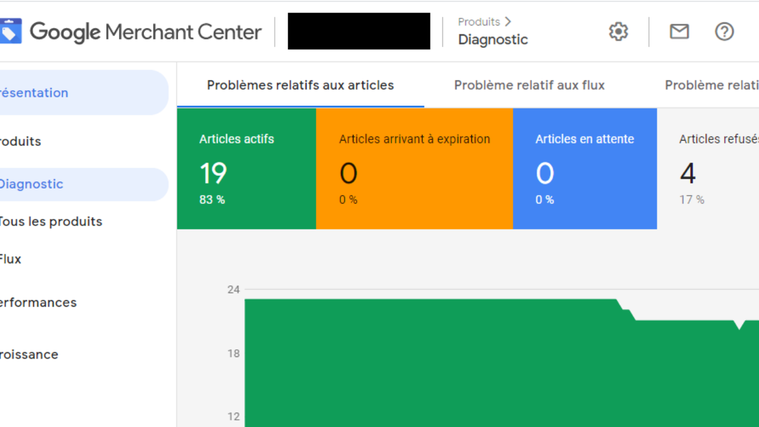Click the Produits breadcrumb link

[x=479, y=22]
